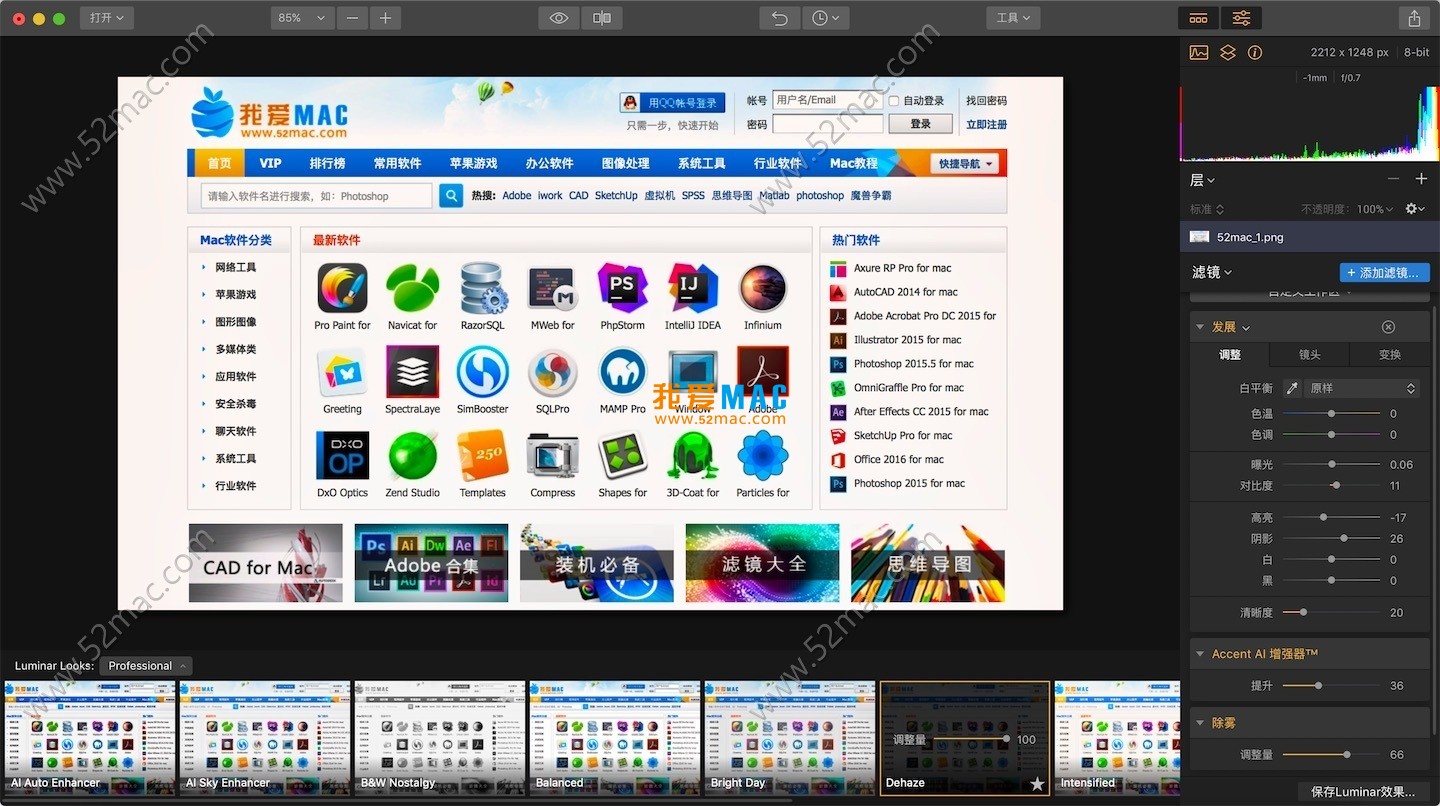Apply the AI Sky Enhancer look

tap(265, 738)
